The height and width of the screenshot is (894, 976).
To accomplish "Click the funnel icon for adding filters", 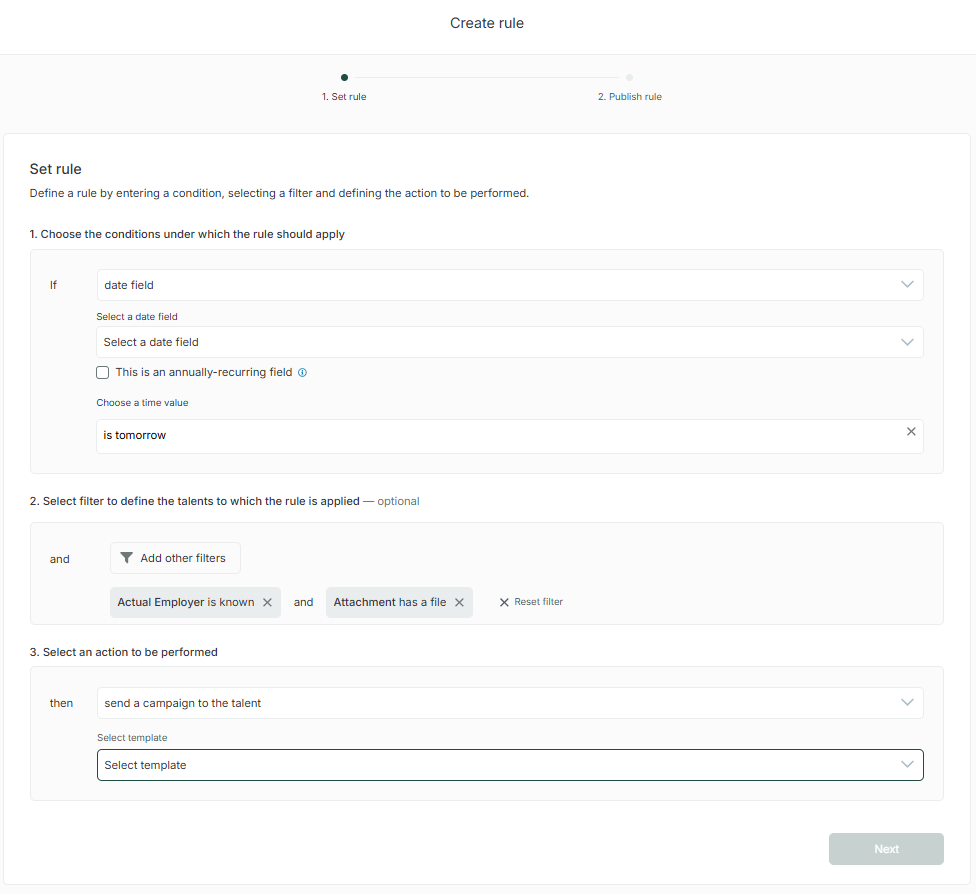I will [127, 558].
